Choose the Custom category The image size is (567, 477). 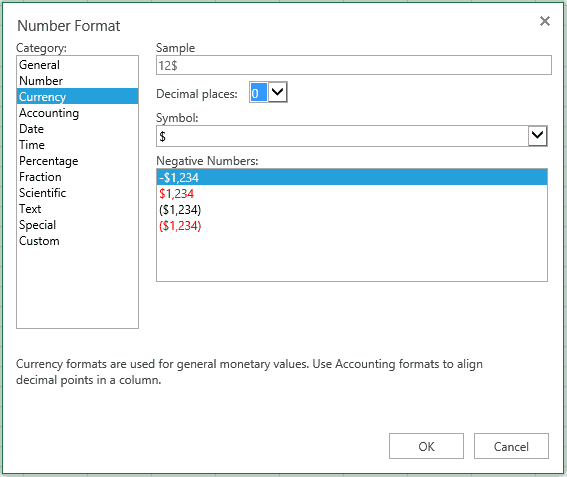pyautogui.click(x=77, y=241)
